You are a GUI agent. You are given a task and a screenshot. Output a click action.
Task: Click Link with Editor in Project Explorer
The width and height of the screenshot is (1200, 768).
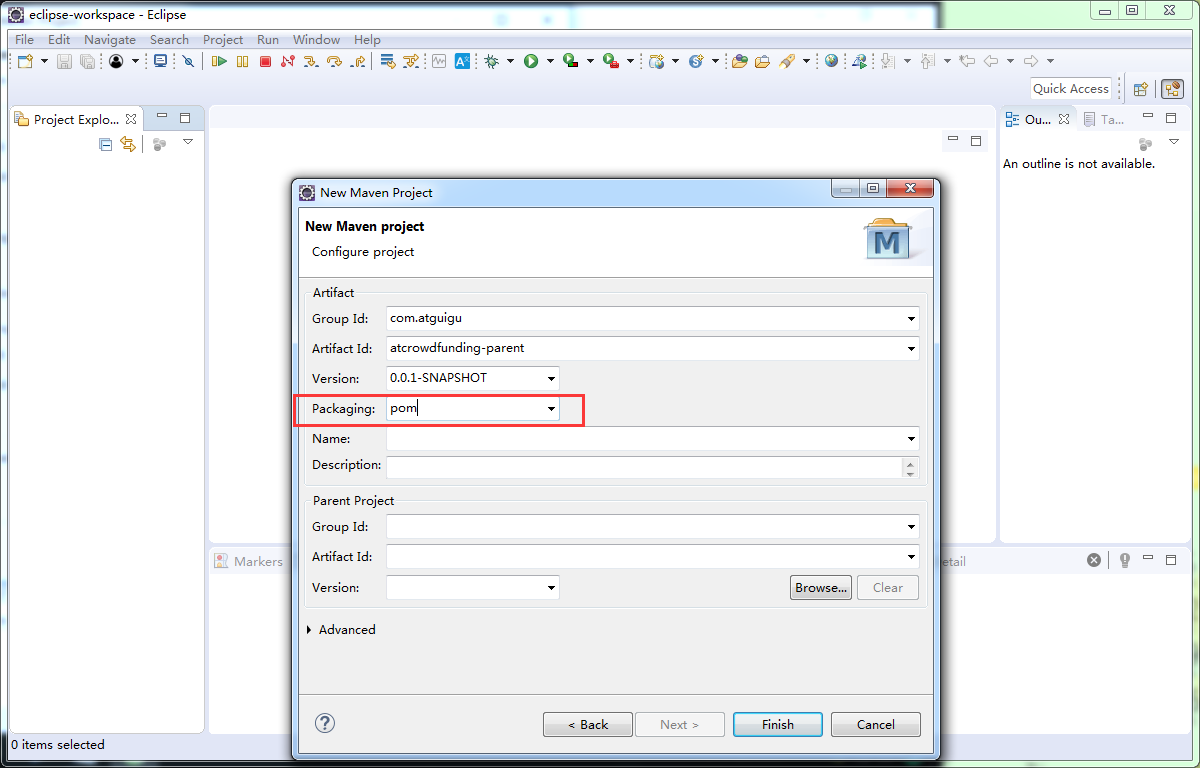pos(127,144)
